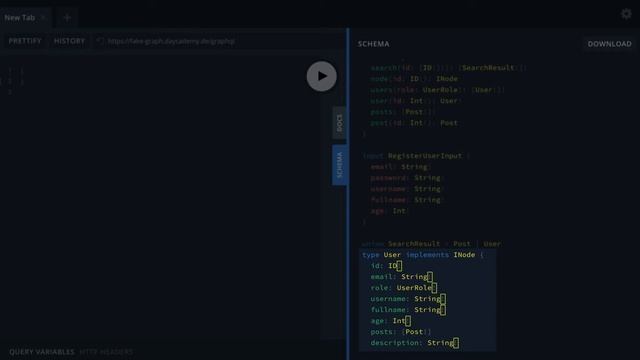Click the 'union SearchResult' line
The width and height of the screenshot is (640, 360).
(431, 244)
